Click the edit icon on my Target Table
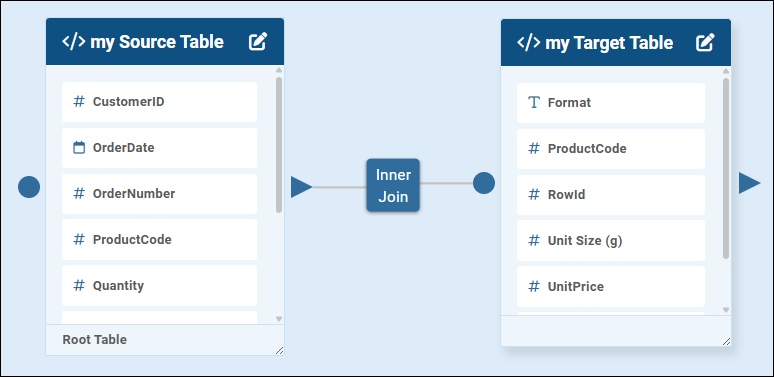774x377 pixels. 705,42
